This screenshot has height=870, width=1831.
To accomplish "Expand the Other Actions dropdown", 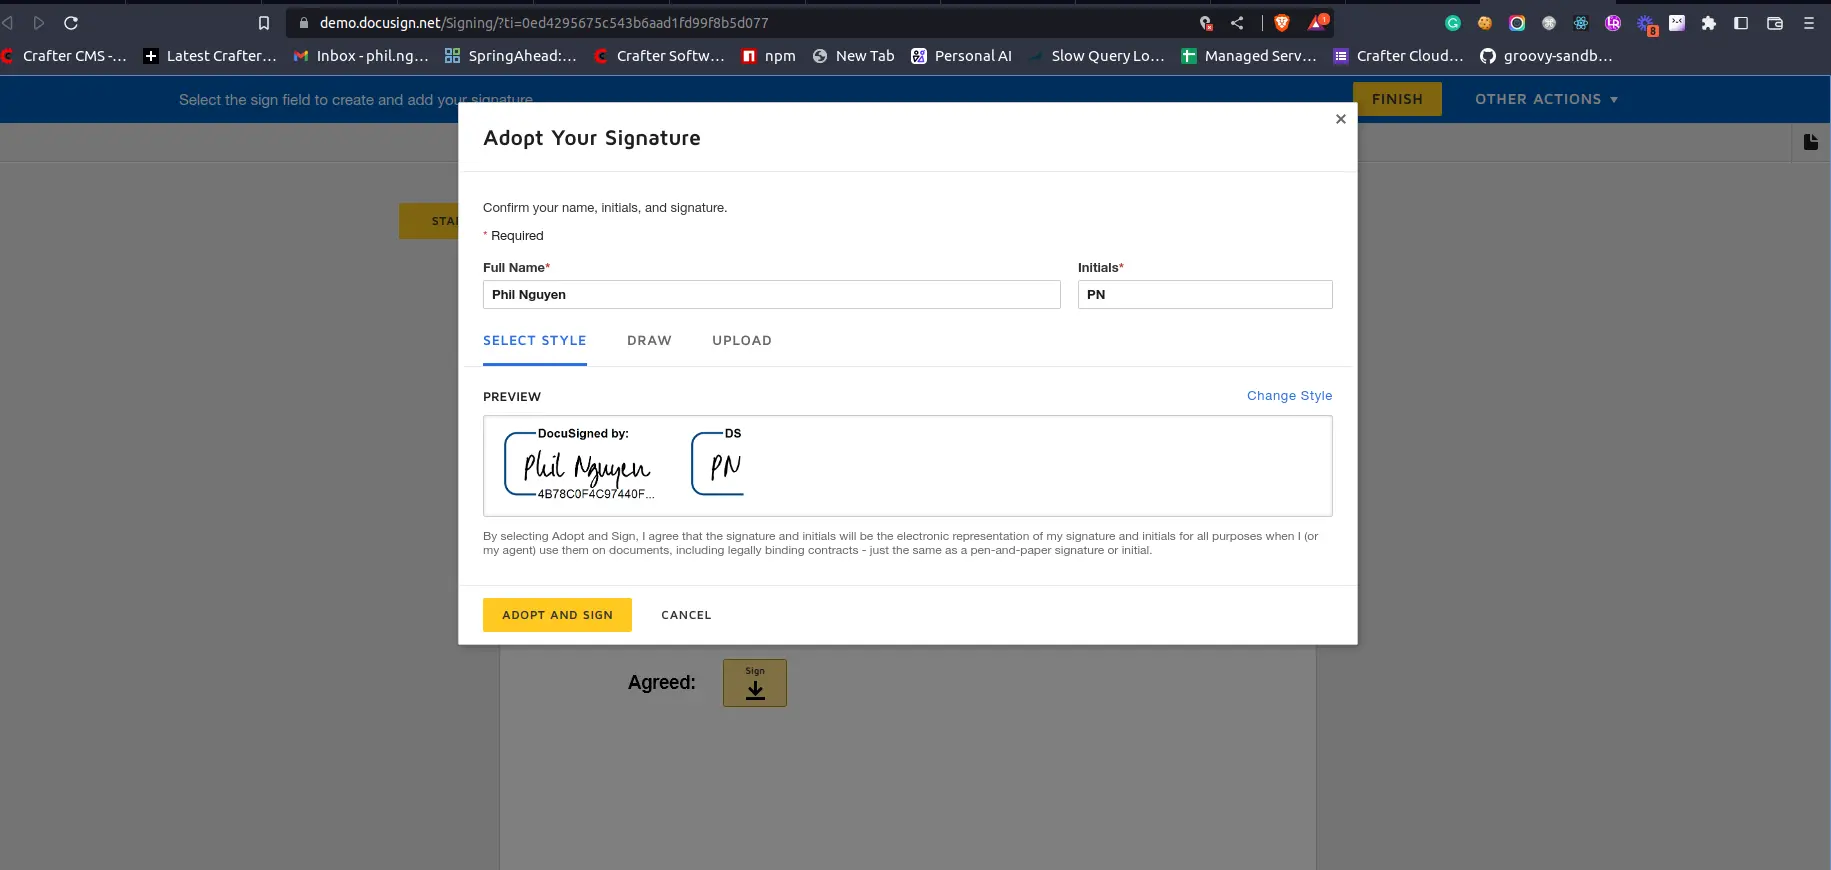I will 1546,99.
